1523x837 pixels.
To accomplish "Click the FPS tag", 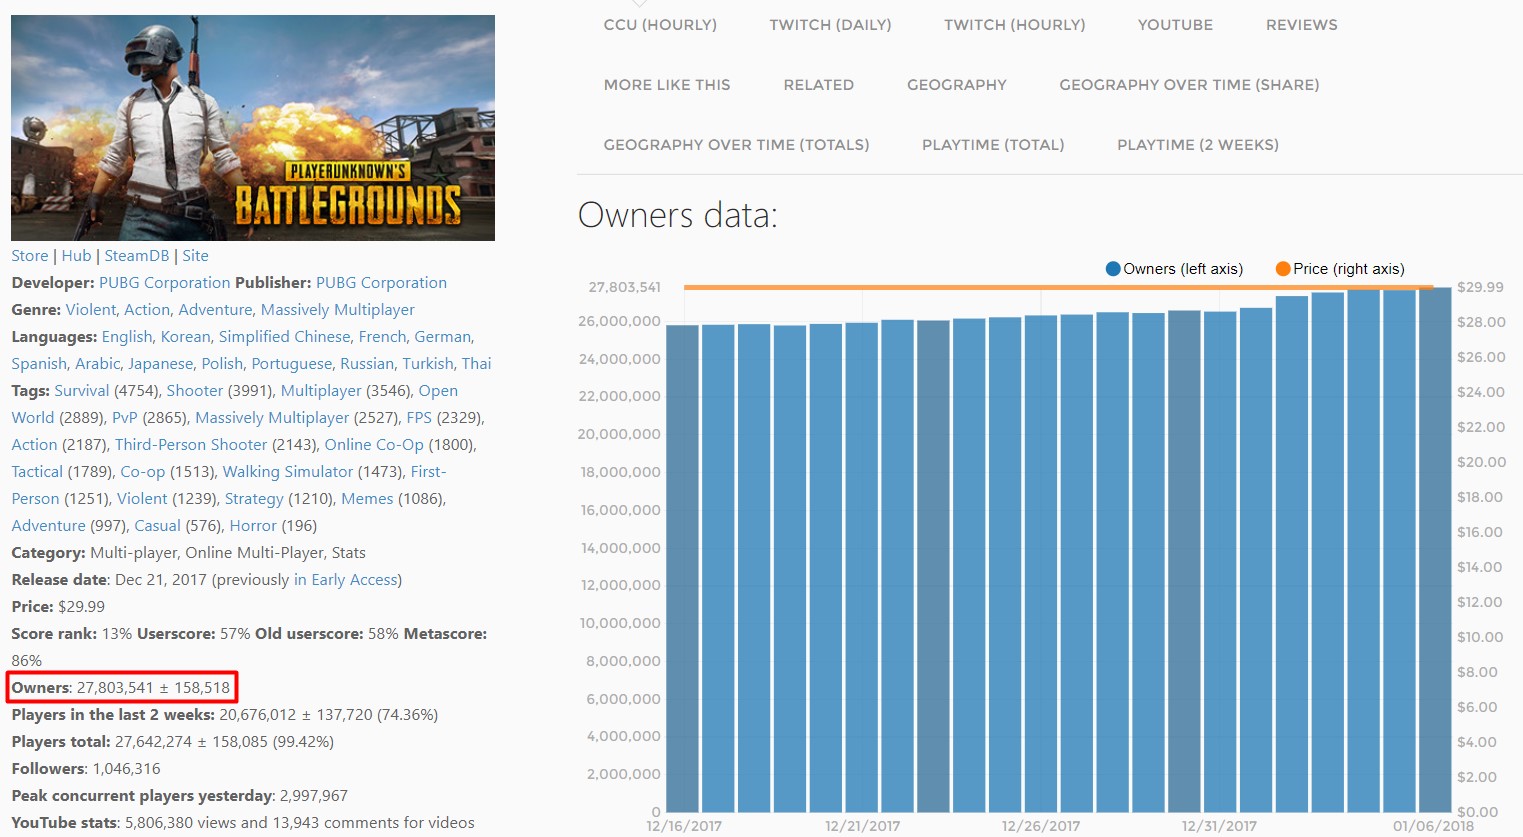I will coord(419,418).
